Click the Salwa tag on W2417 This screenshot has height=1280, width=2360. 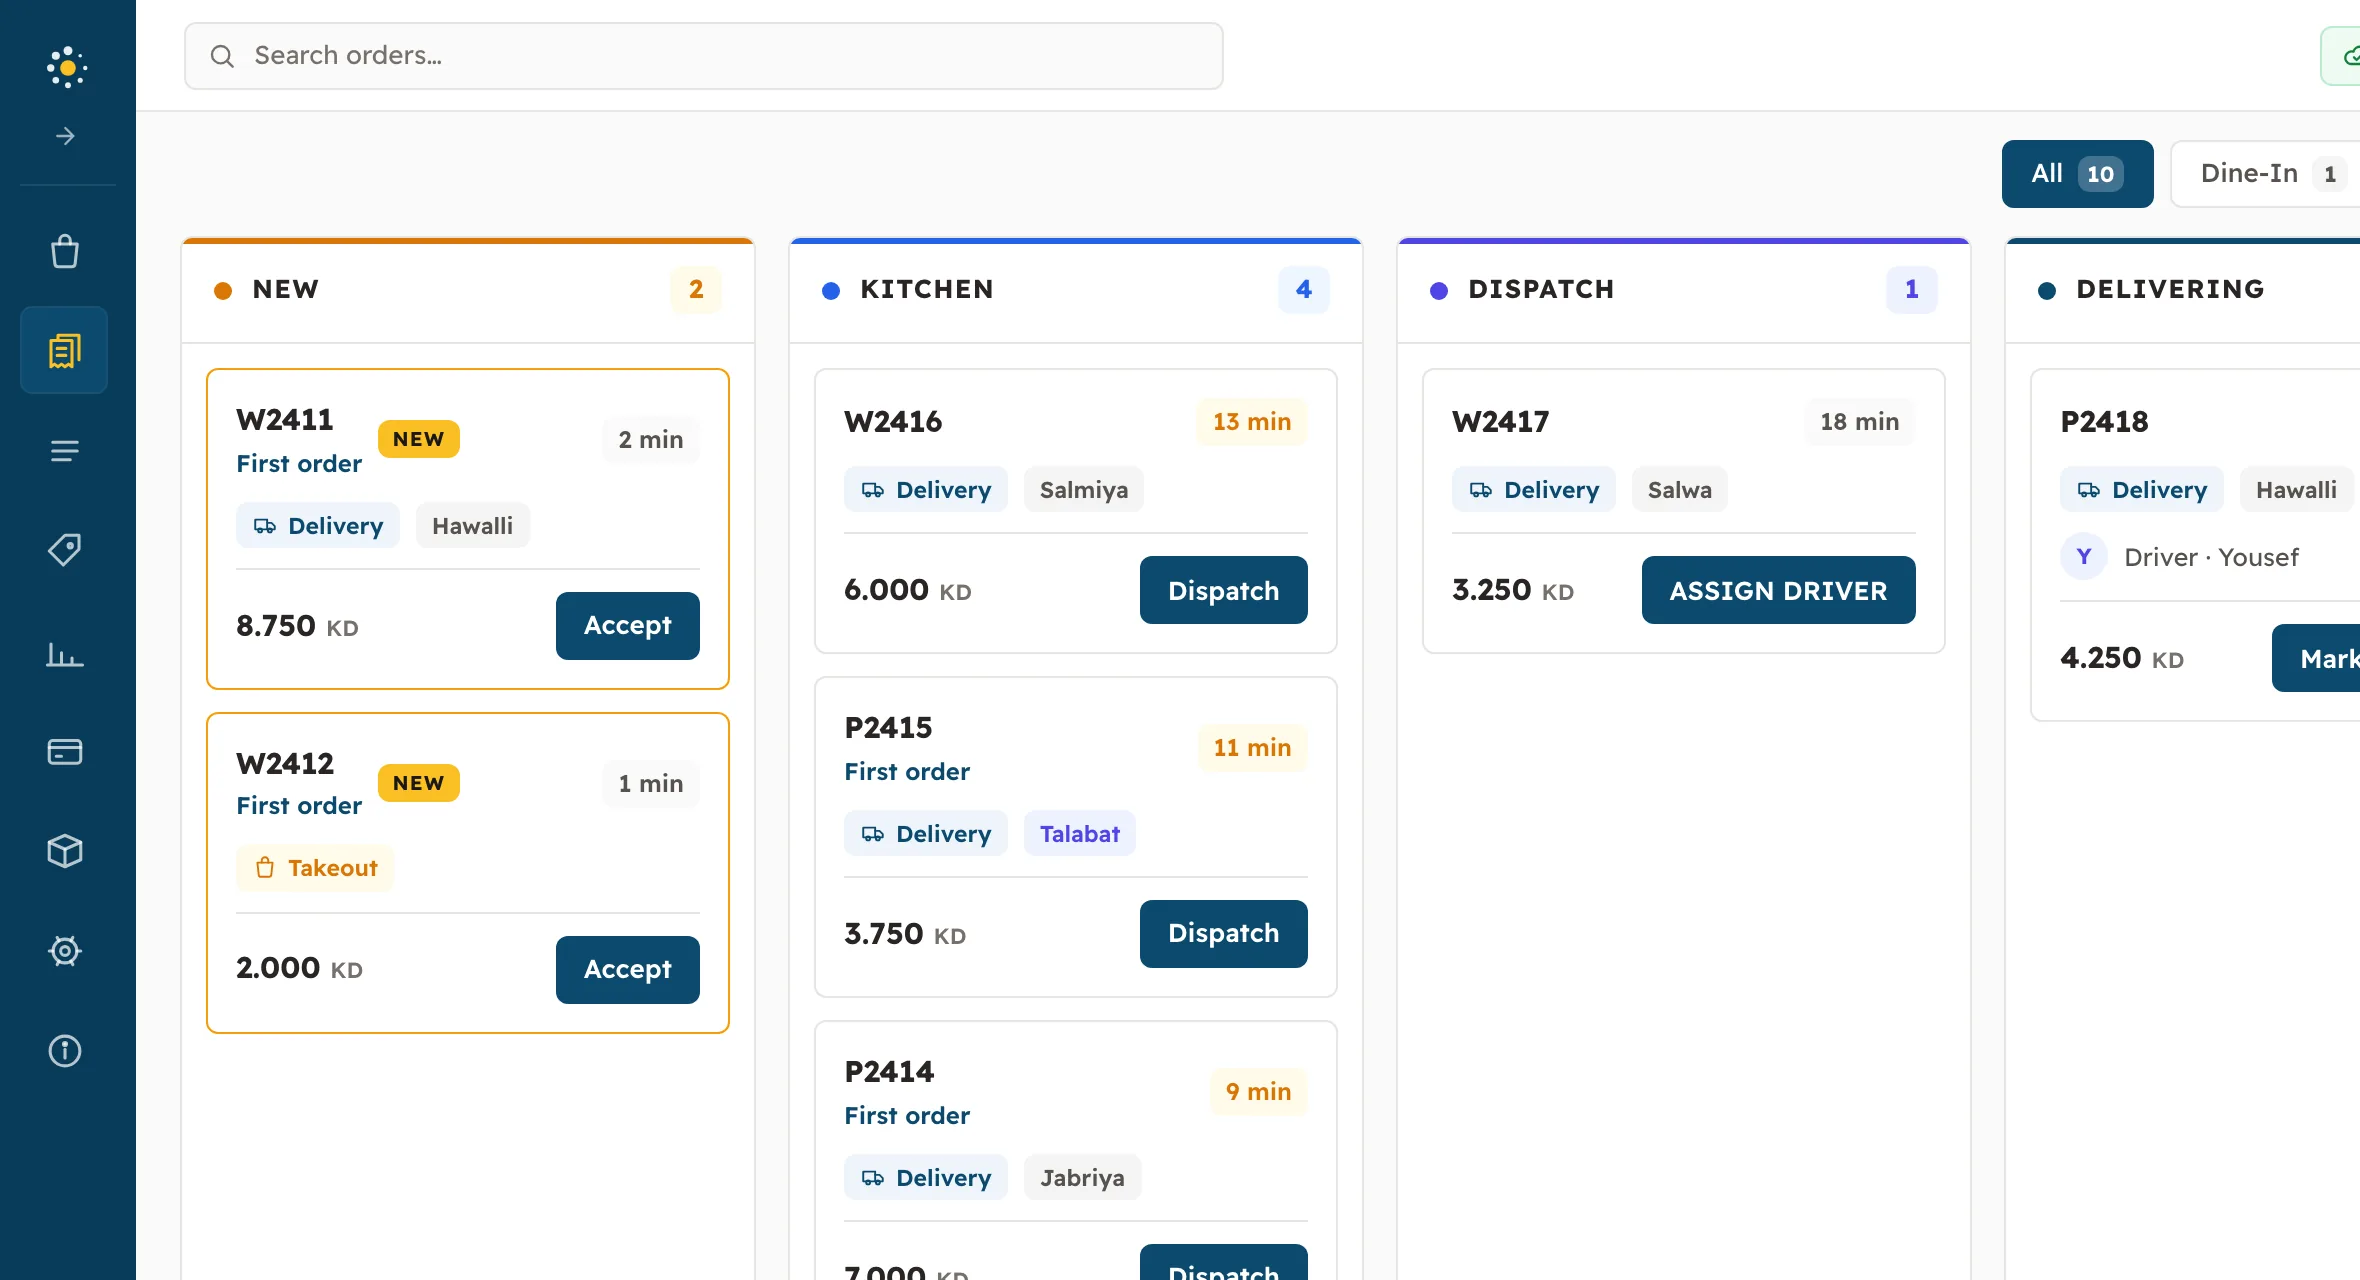(x=1680, y=490)
